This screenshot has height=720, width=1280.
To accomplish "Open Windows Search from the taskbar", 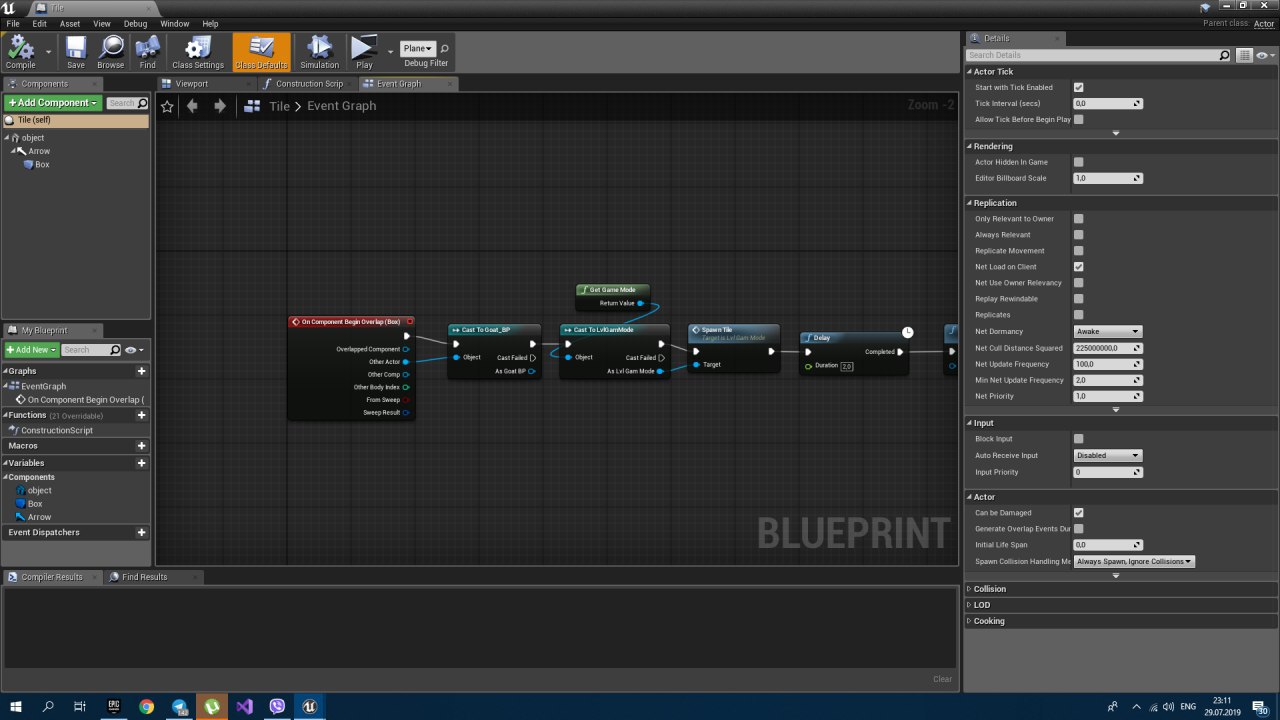I will coord(48,706).
